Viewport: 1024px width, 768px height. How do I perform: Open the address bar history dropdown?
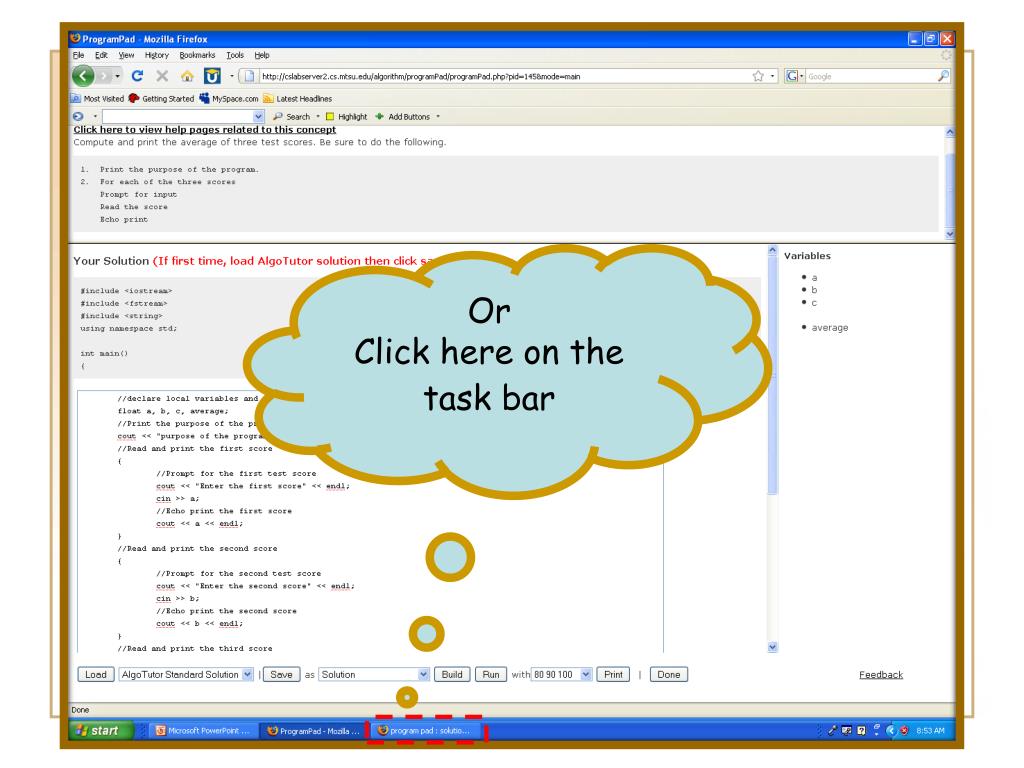[x=773, y=76]
